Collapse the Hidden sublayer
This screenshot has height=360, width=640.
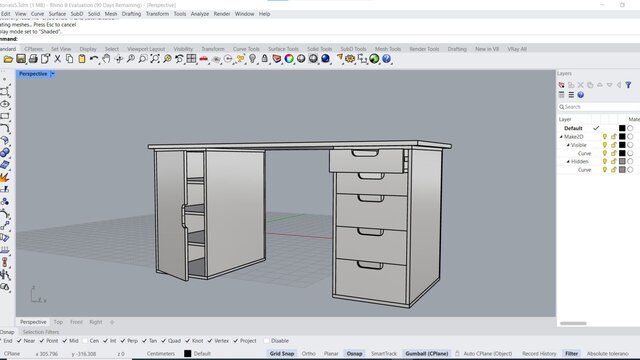568,162
